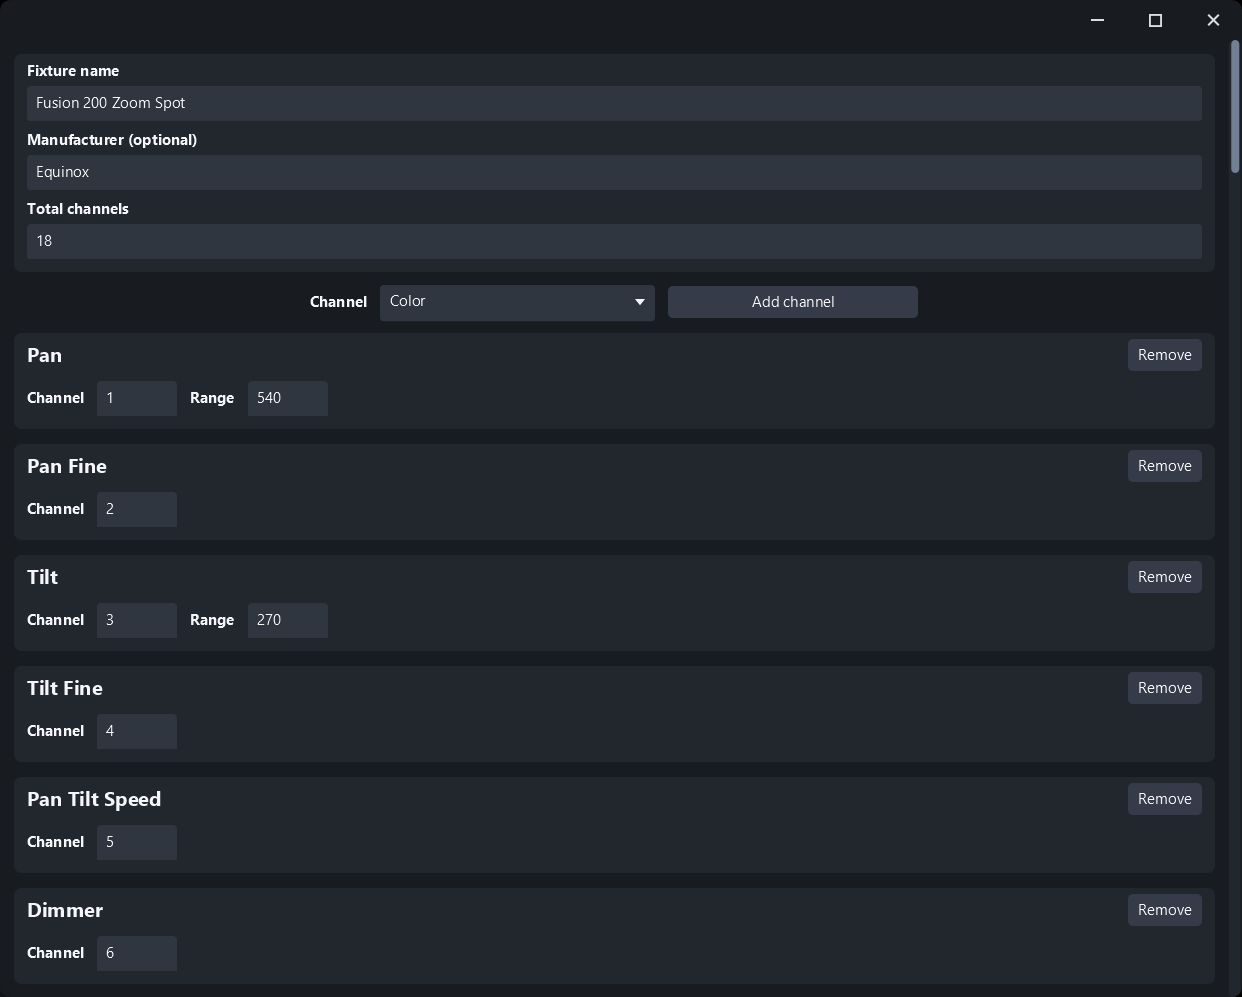Viewport: 1242px width, 997px height.
Task: Edit the Fixture name field
Action: [614, 103]
